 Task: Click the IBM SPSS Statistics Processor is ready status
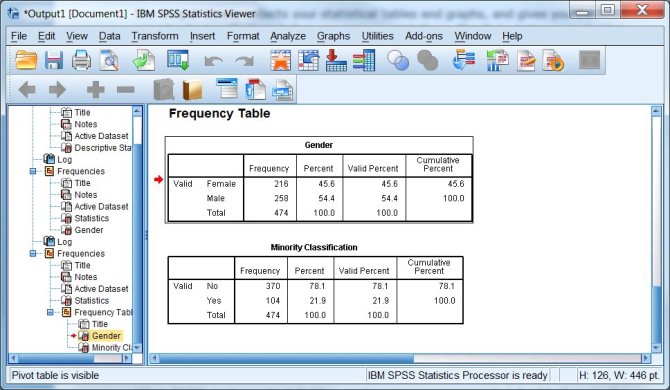click(458, 375)
